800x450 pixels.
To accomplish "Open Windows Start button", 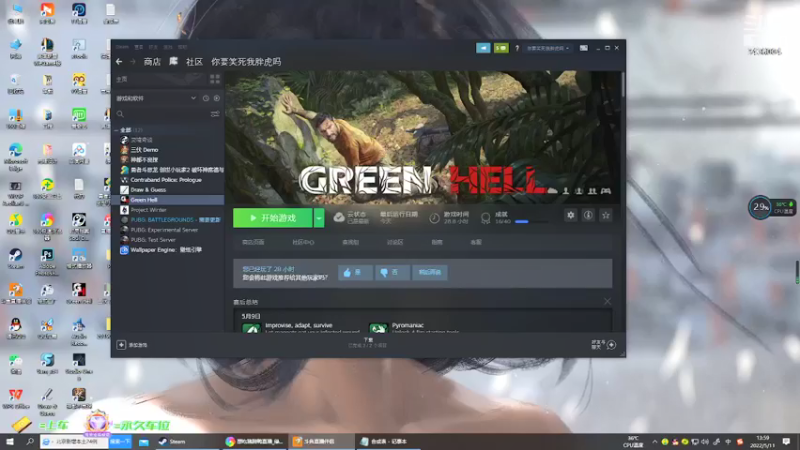I will pyautogui.click(x=10, y=441).
